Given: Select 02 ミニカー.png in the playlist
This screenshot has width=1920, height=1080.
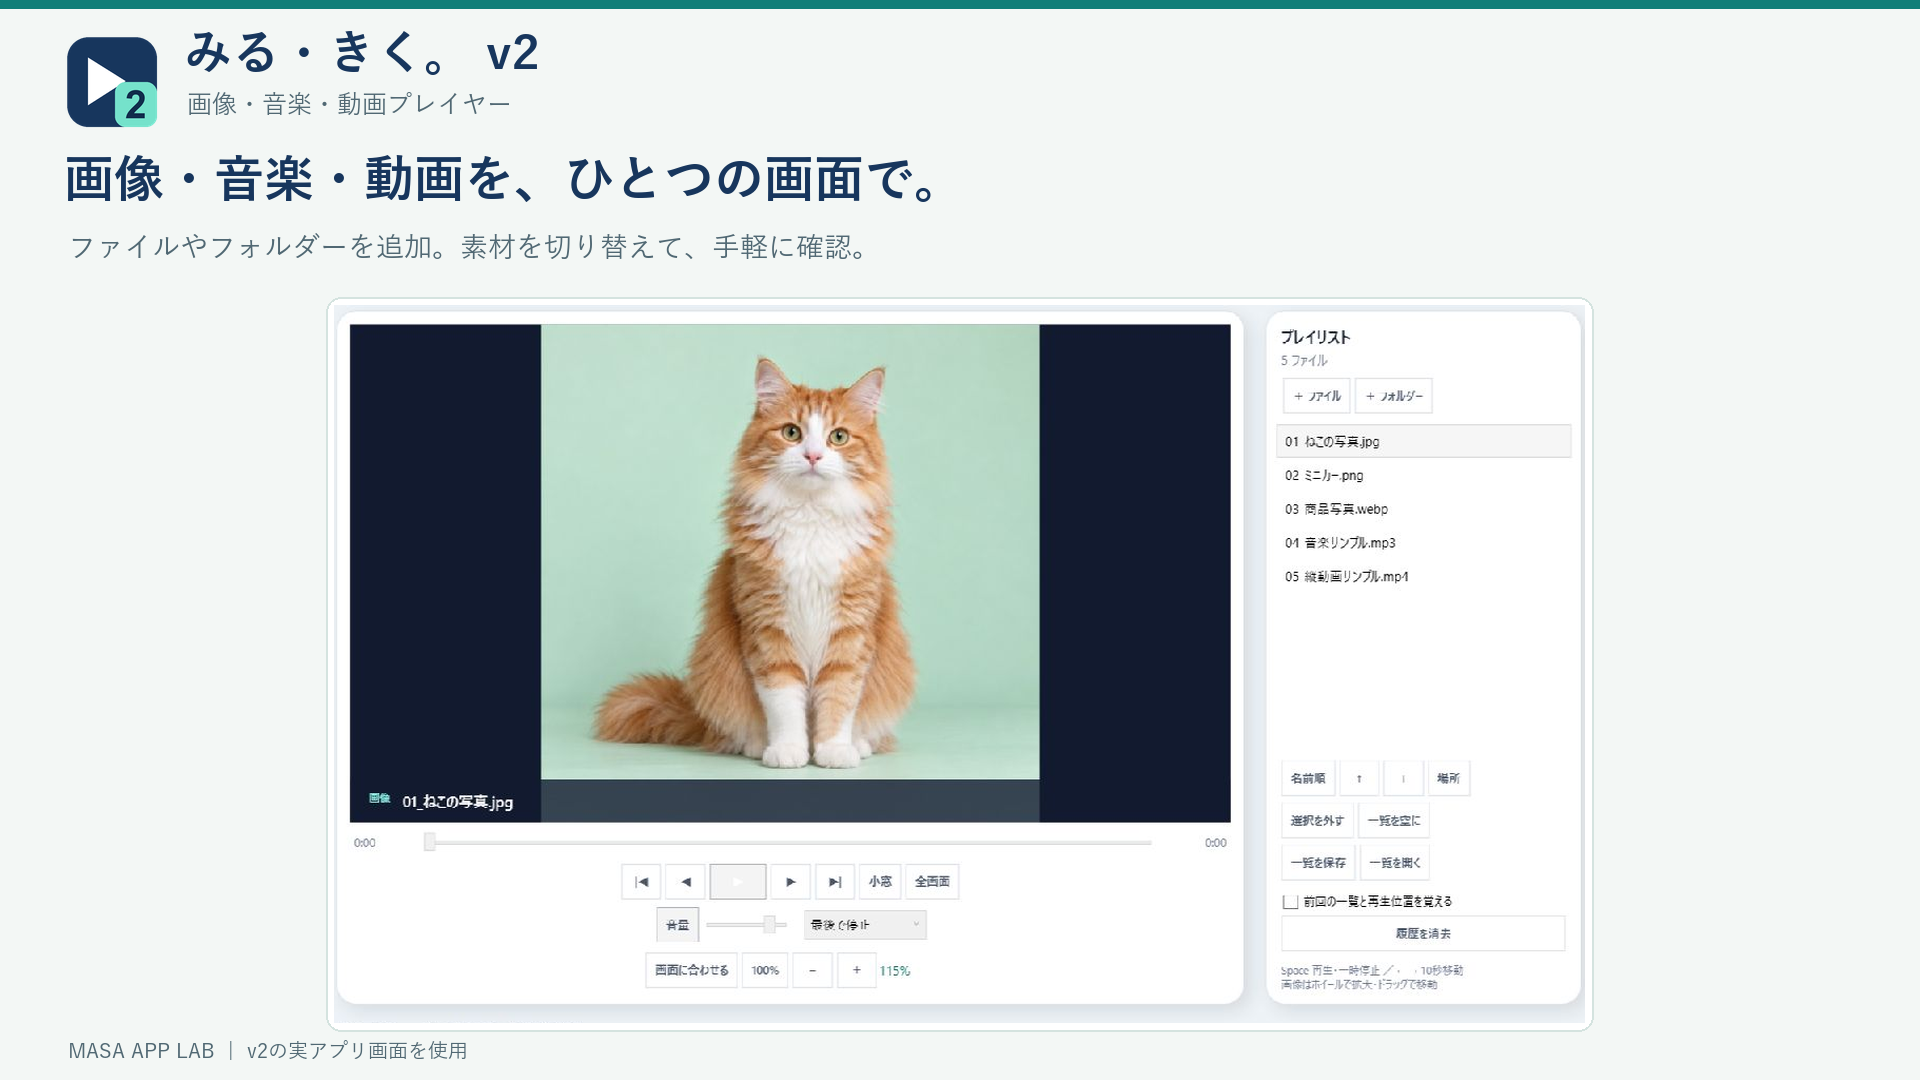Looking at the screenshot, I should coord(1423,475).
